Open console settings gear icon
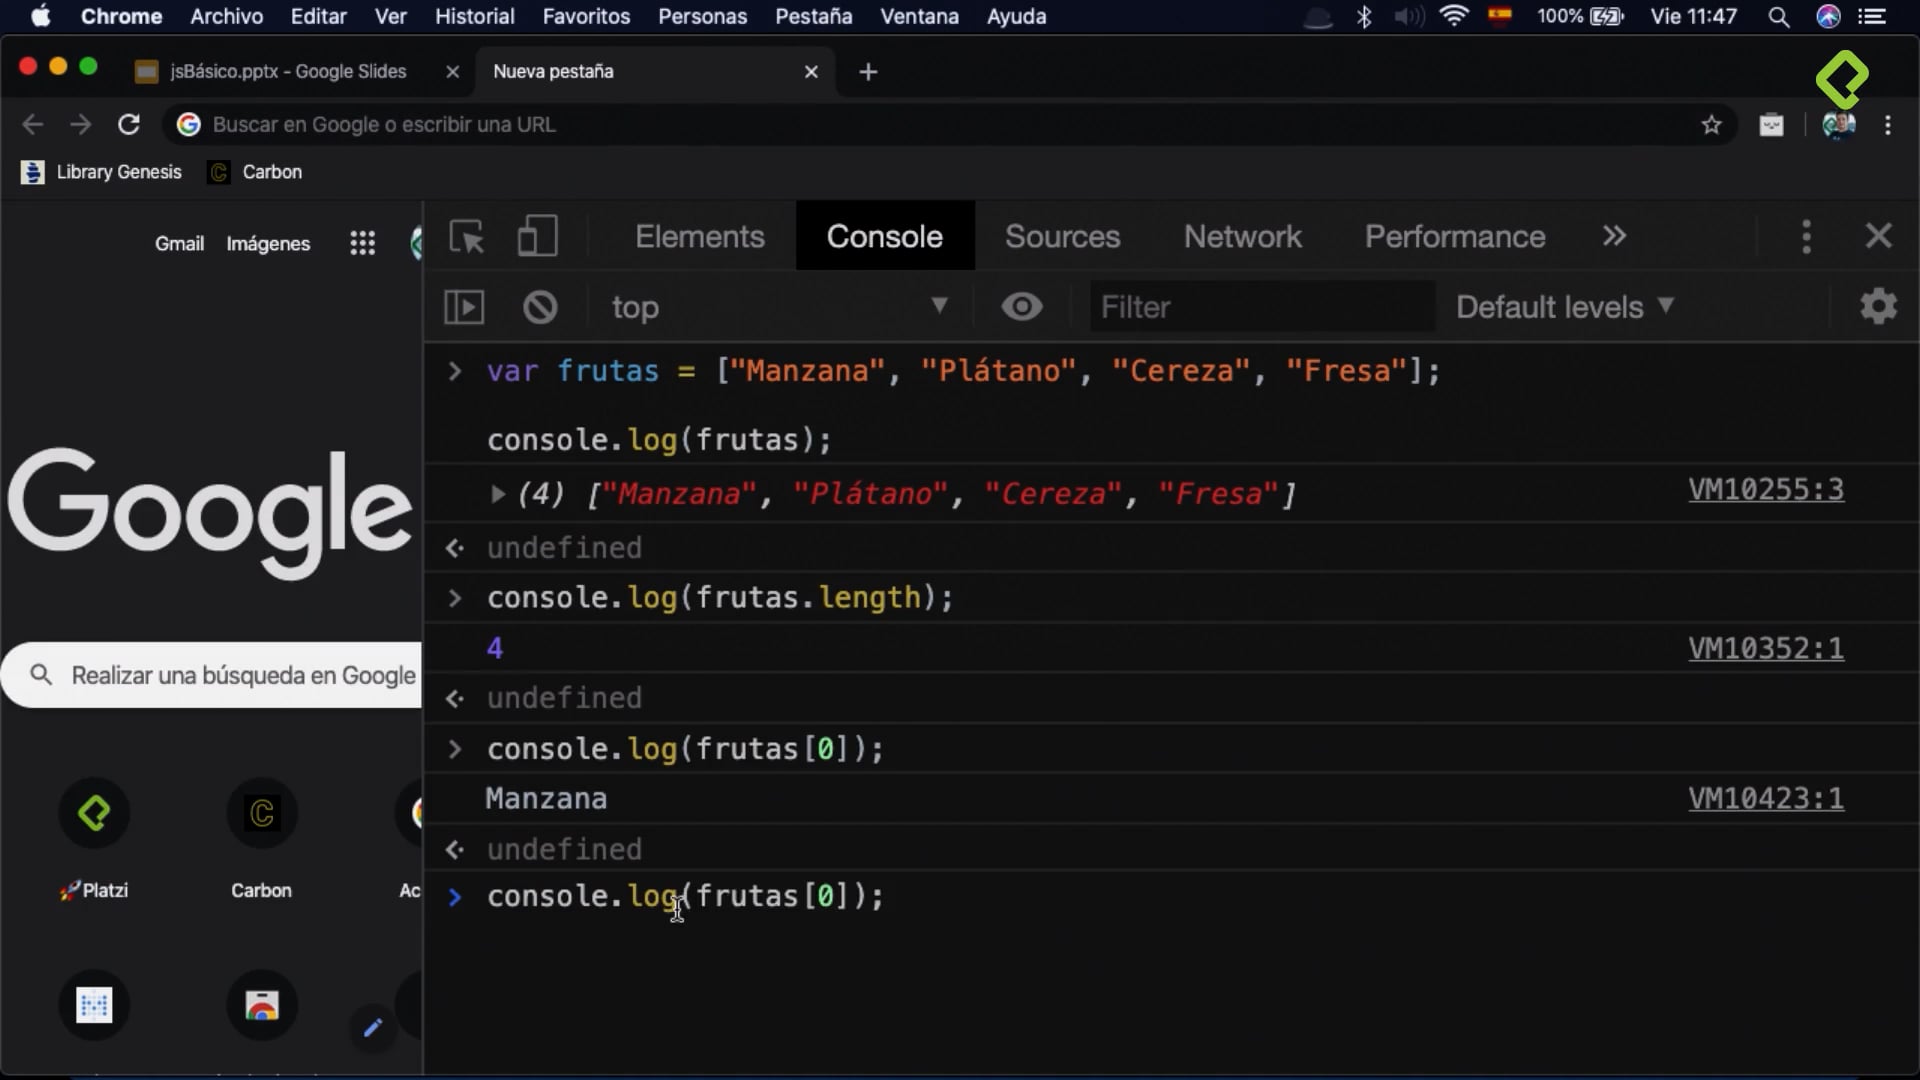1920x1080 pixels. 1878,306
